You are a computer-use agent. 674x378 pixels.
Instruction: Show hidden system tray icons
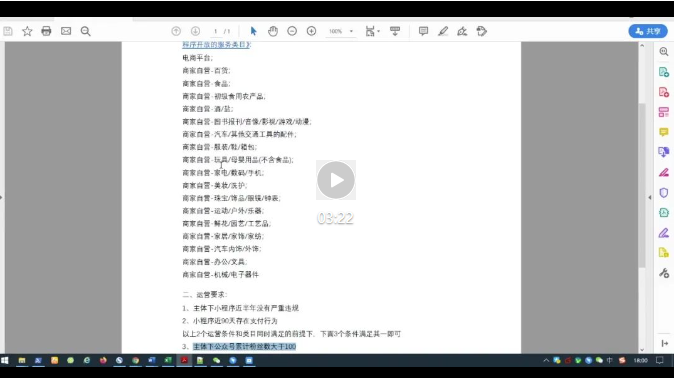(x=546, y=360)
